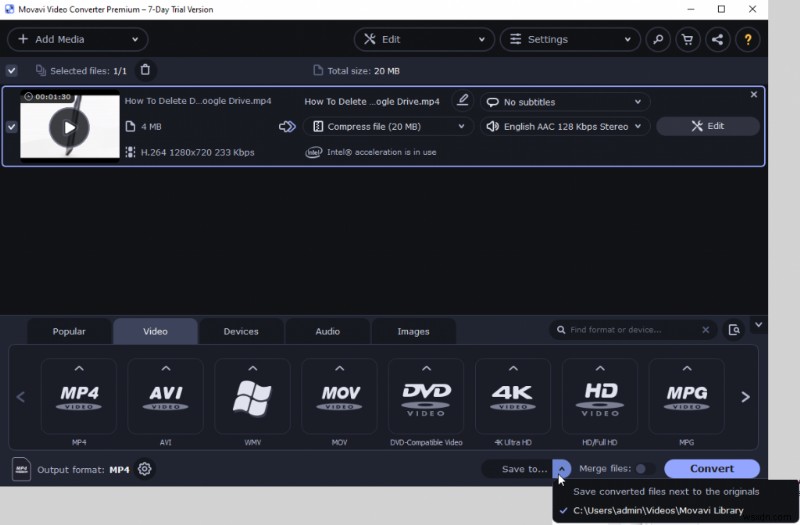
Task: Expand WMV format presets chevron
Action: point(252,368)
